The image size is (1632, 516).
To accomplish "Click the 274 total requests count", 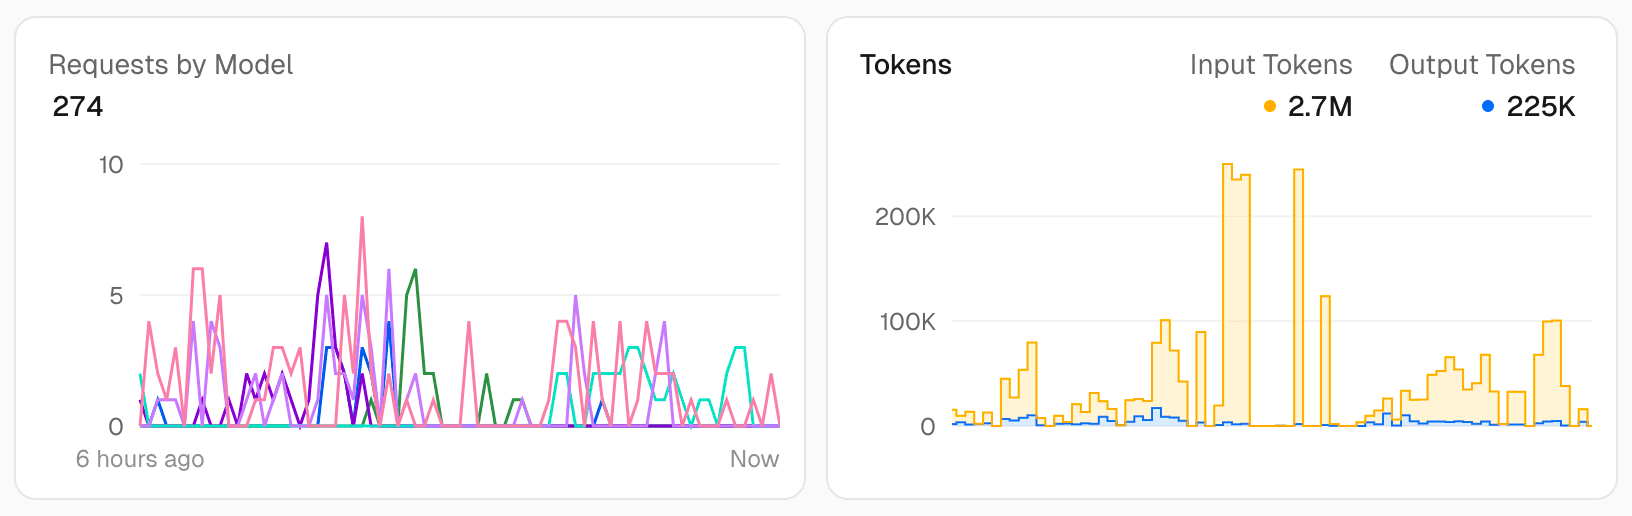I will (78, 106).
